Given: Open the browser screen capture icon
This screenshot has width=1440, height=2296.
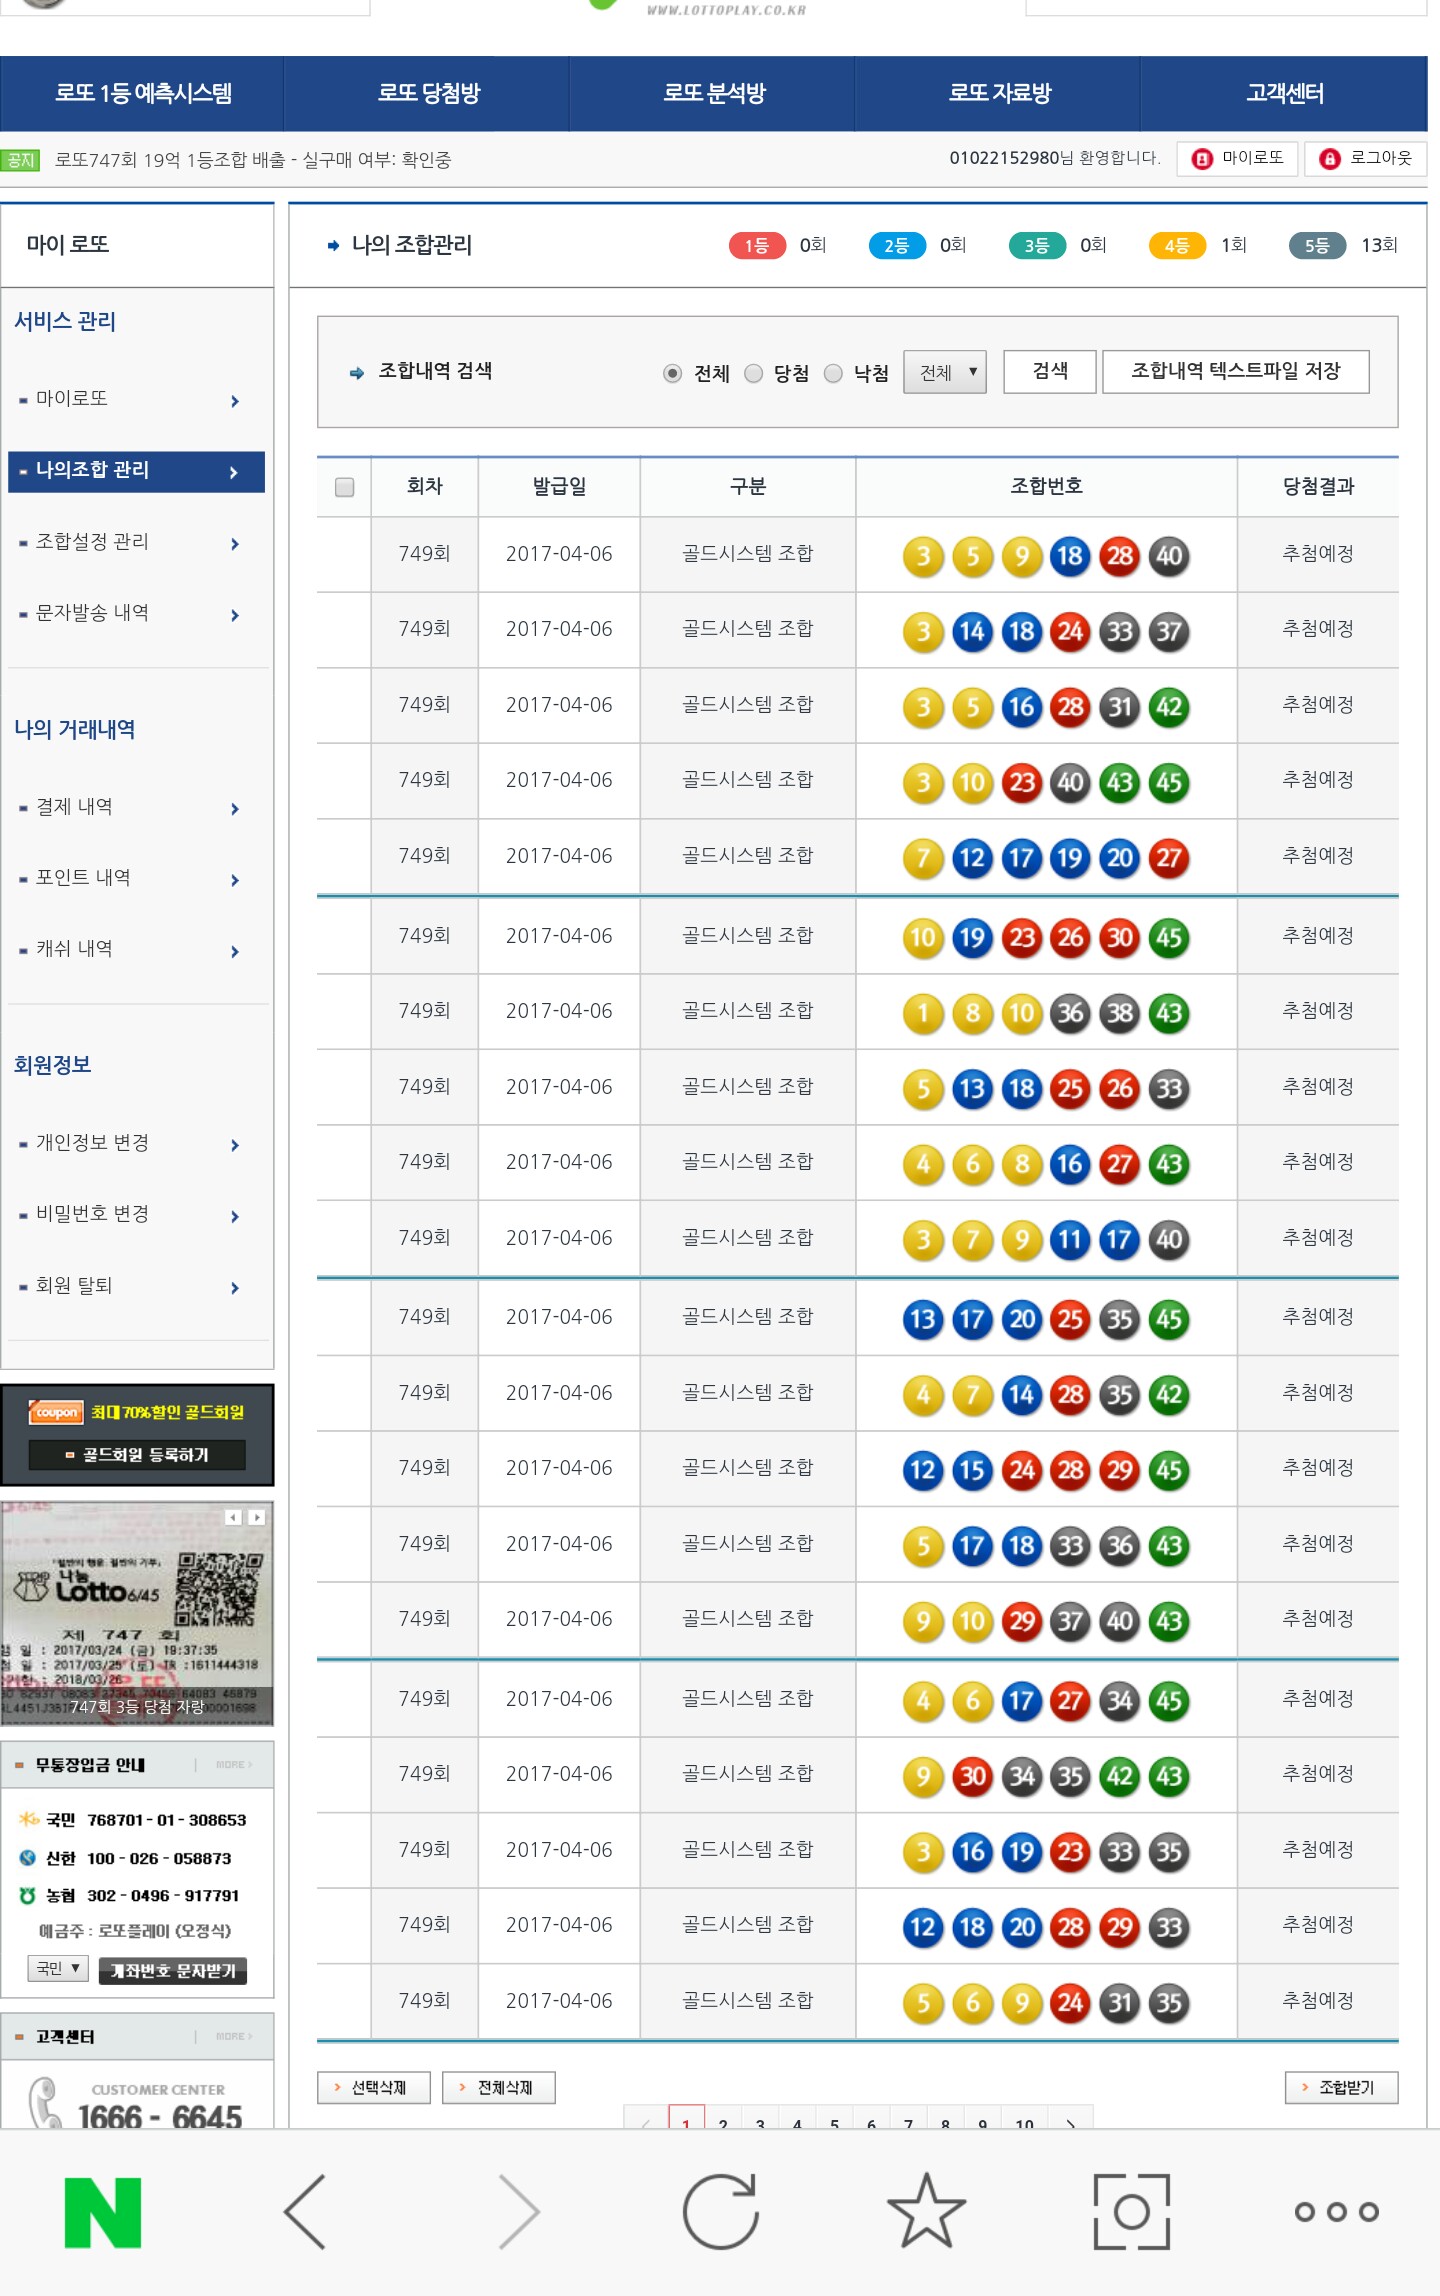Looking at the screenshot, I should (1131, 2212).
